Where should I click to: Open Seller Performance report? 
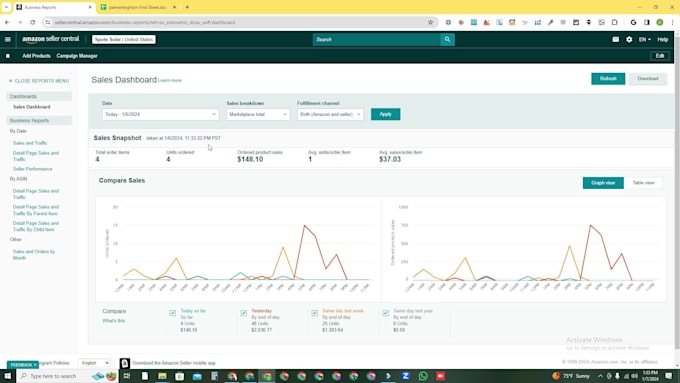(33, 169)
